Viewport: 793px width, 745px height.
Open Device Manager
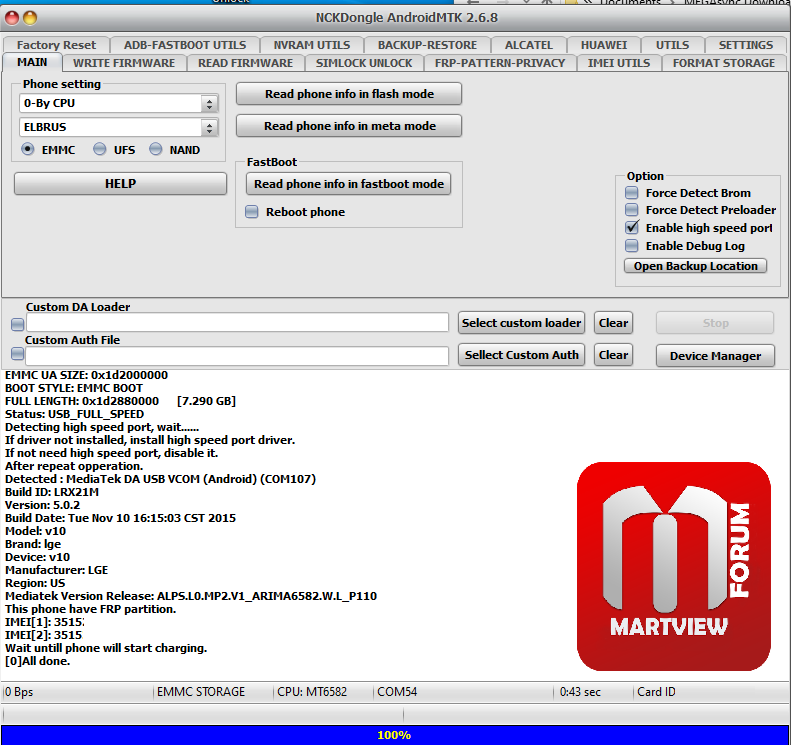(x=715, y=356)
